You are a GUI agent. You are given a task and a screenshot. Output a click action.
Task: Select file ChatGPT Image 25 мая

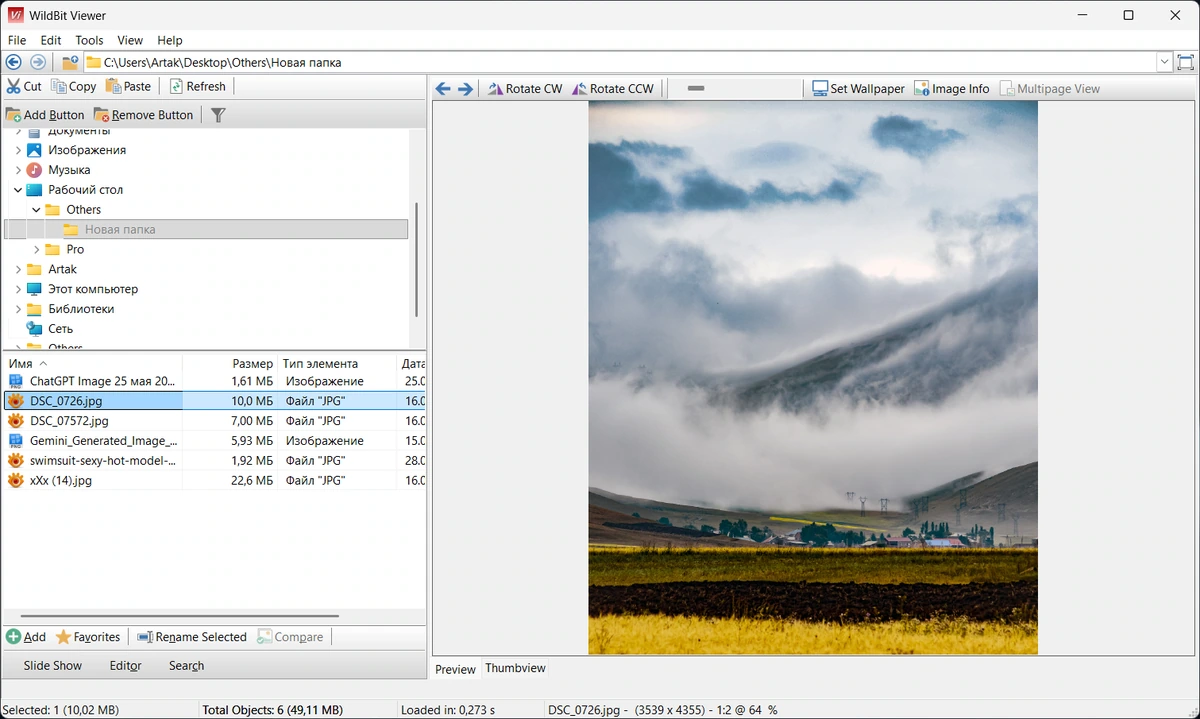click(x=102, y=381)
